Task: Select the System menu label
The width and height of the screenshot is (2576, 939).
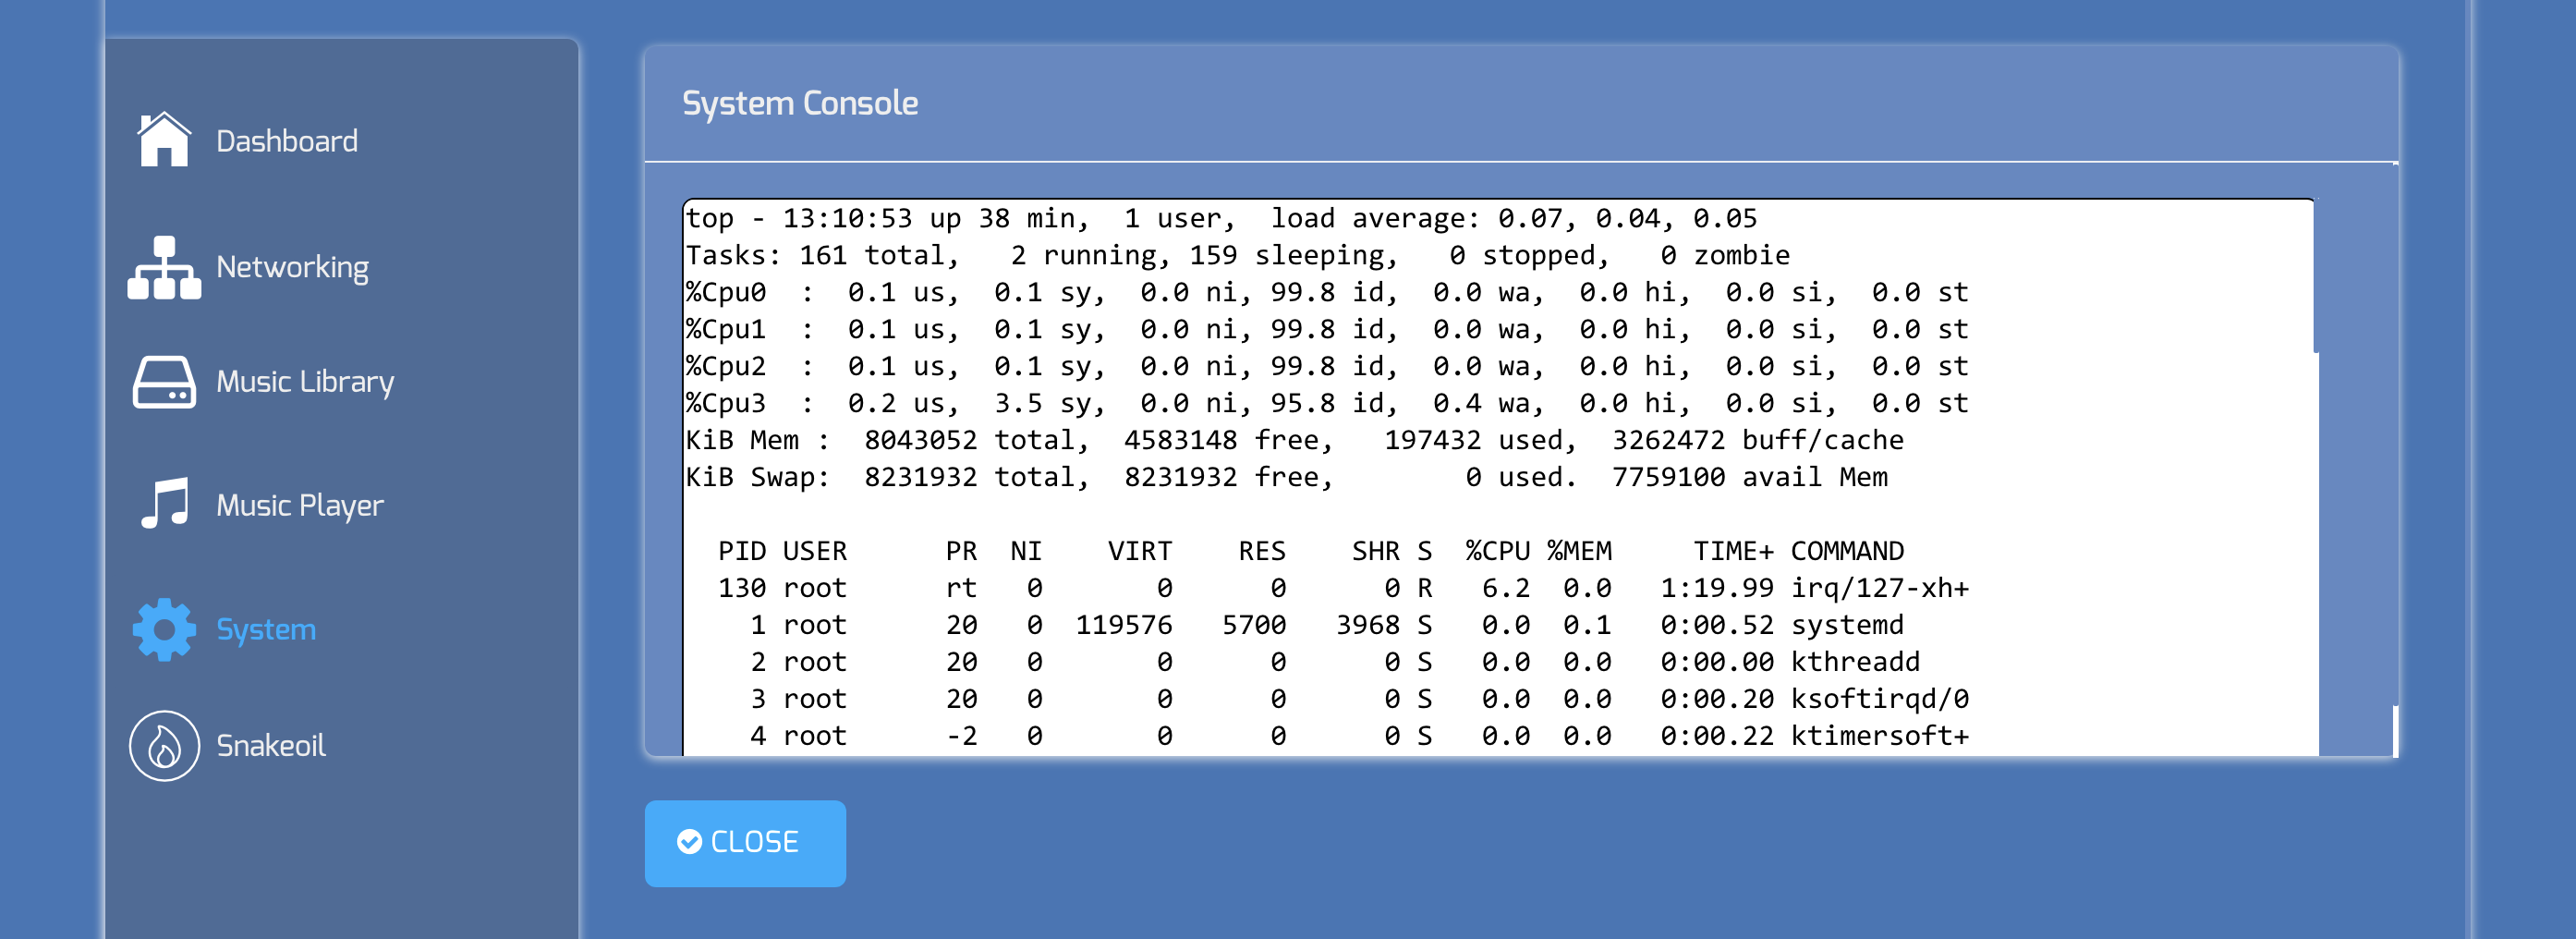Action: coord(266,630)
